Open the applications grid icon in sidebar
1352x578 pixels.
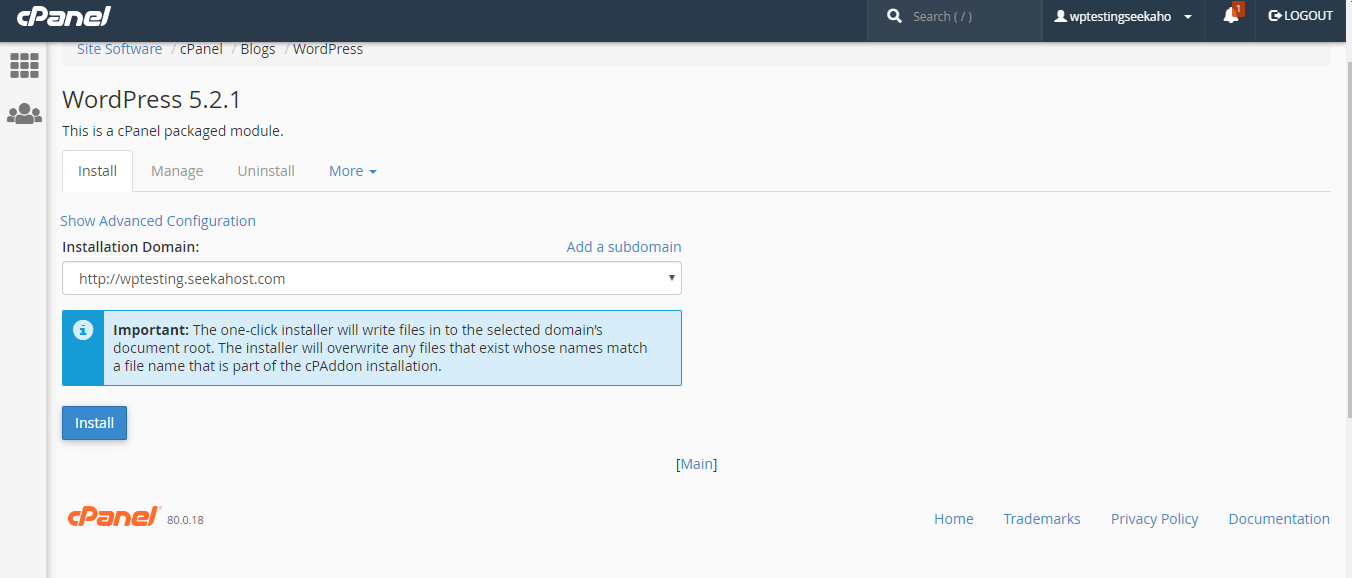[x=24, y=66]
